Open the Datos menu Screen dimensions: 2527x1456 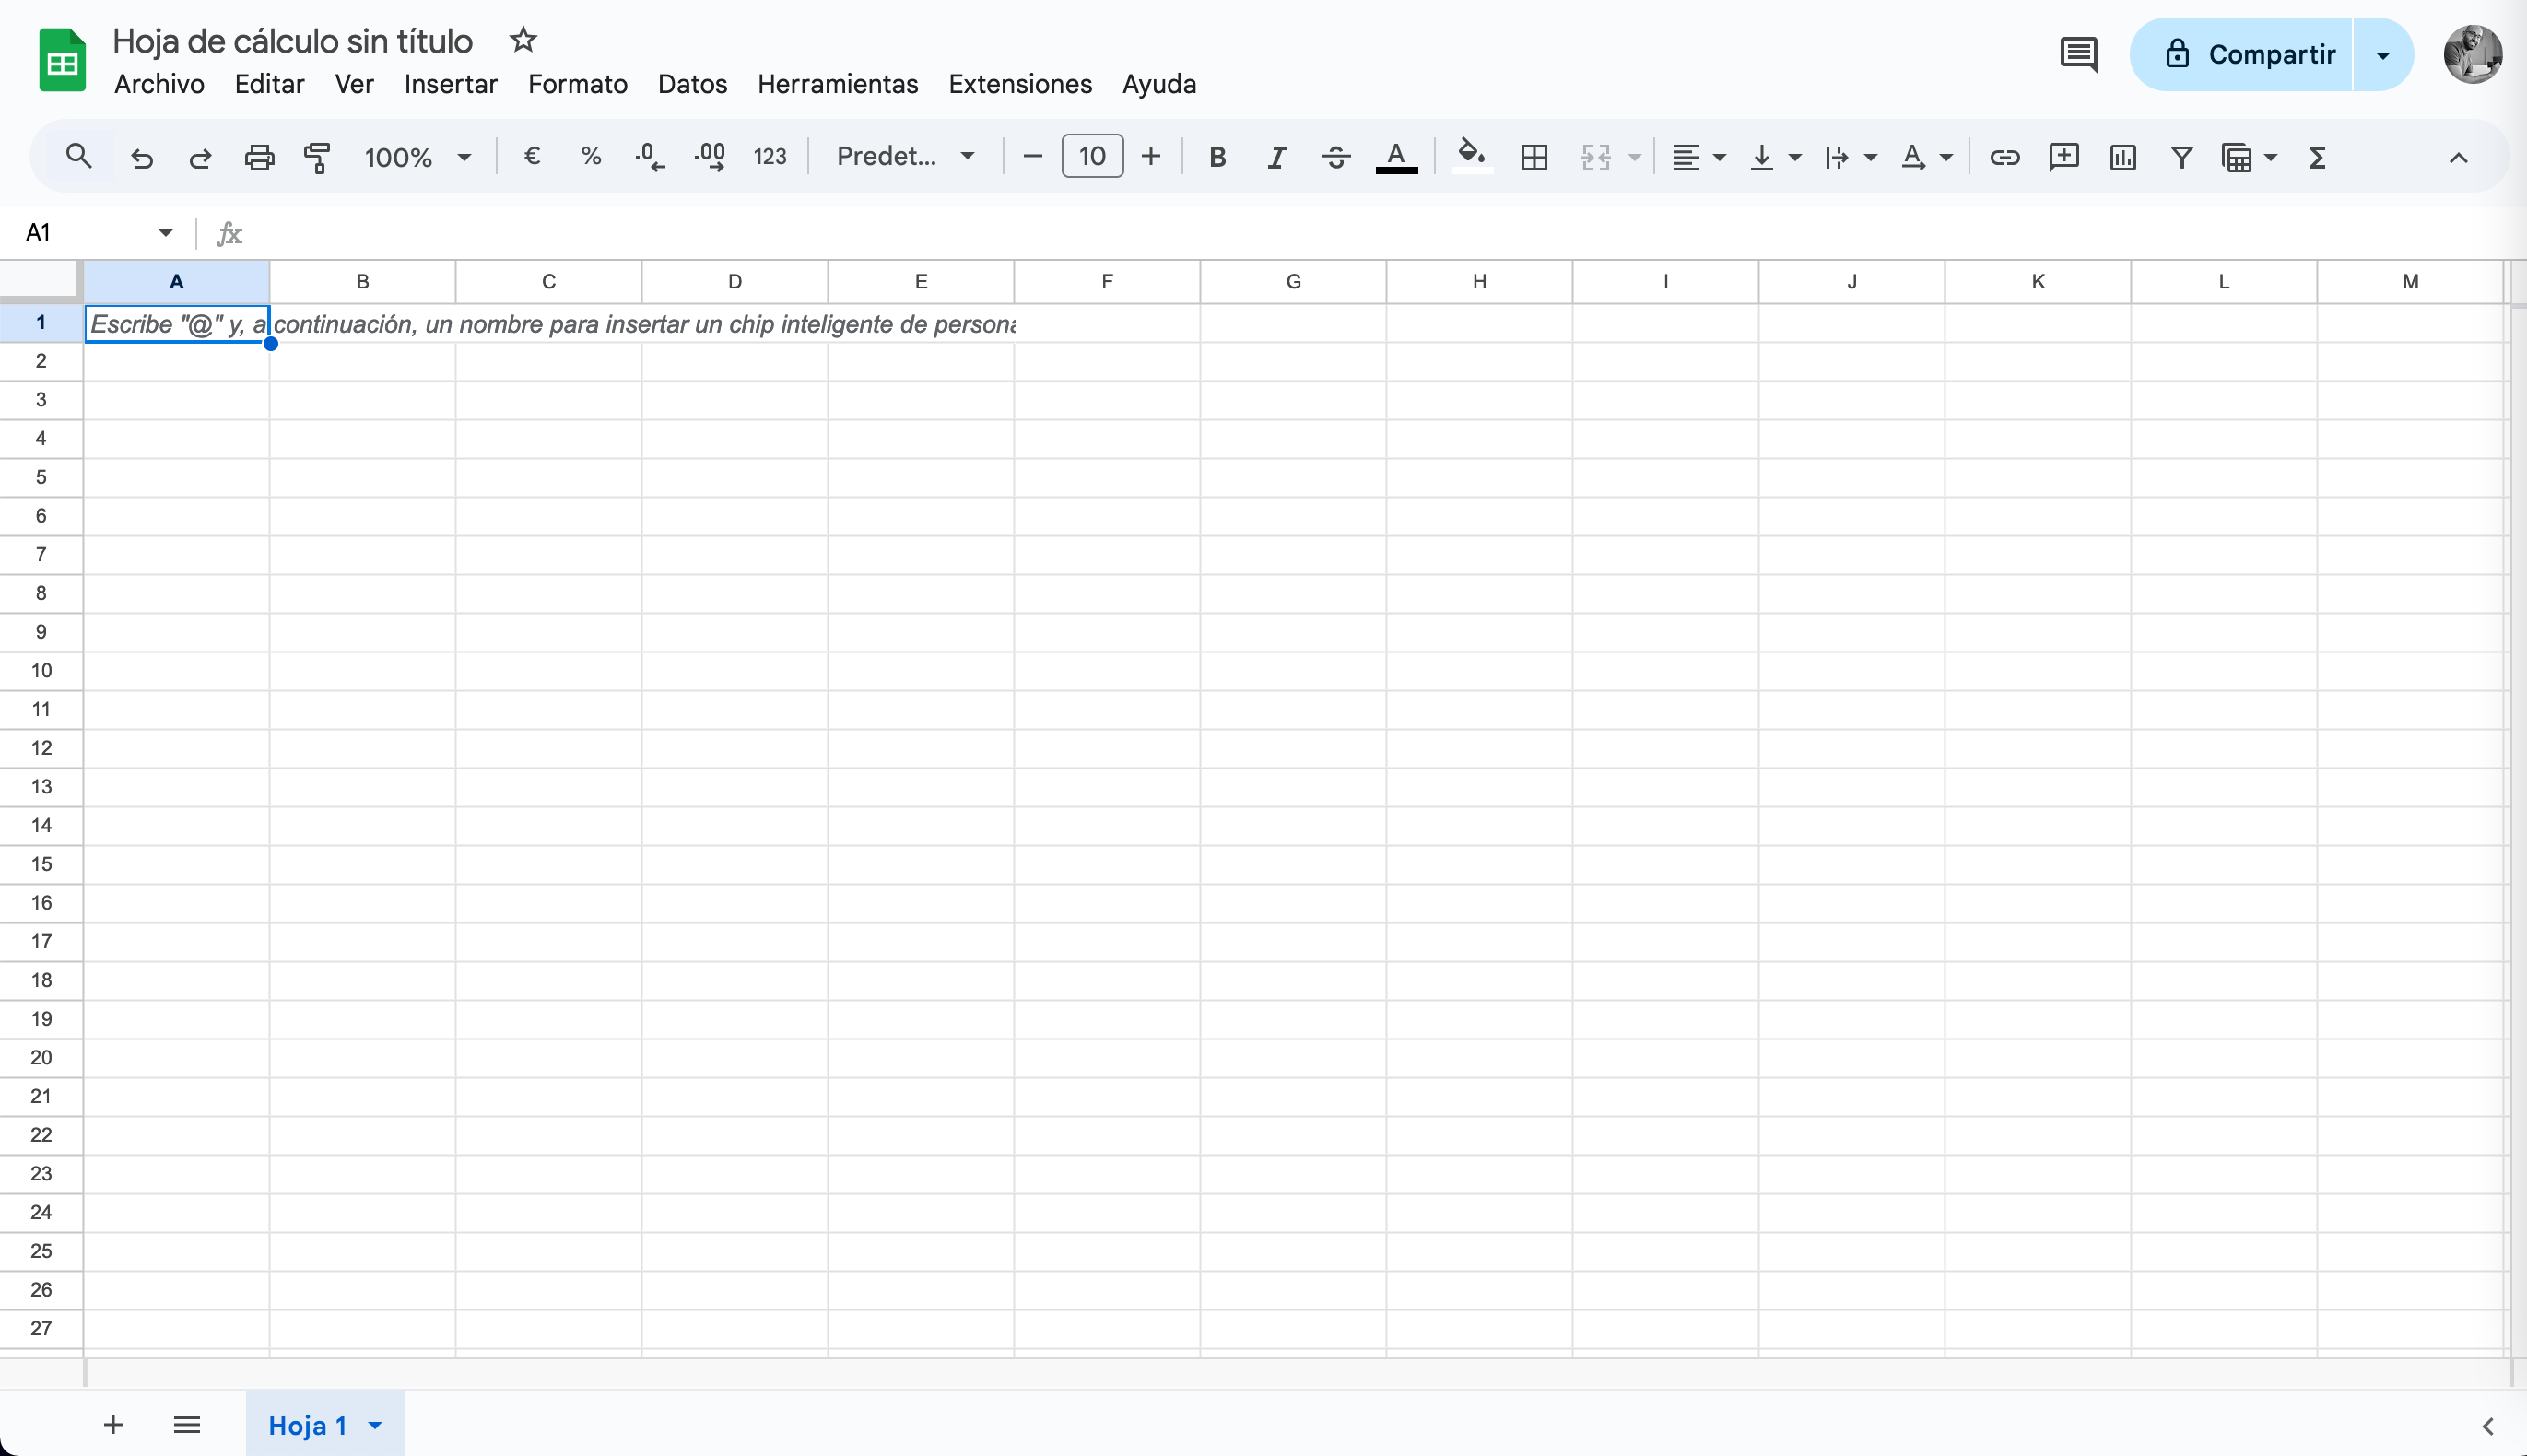coord(692,84)
